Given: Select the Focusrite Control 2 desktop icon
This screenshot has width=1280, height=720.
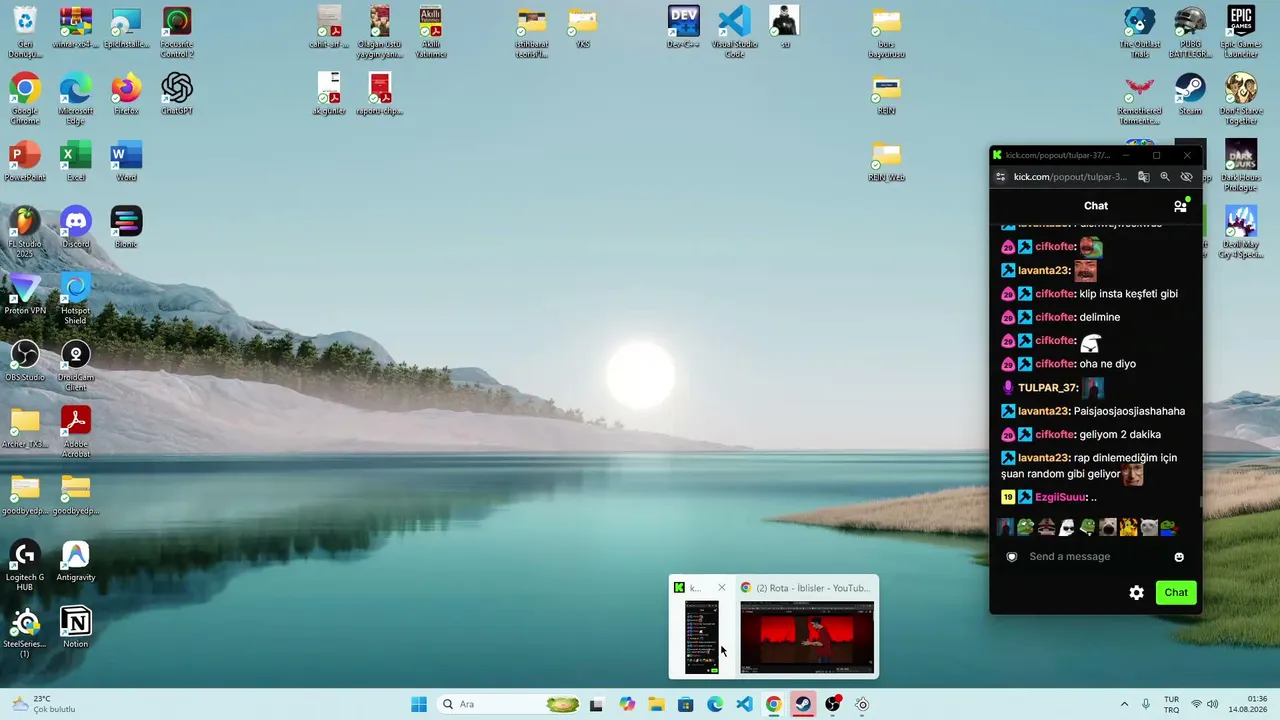Looking at the screenshot, I should tap(177, 32).
